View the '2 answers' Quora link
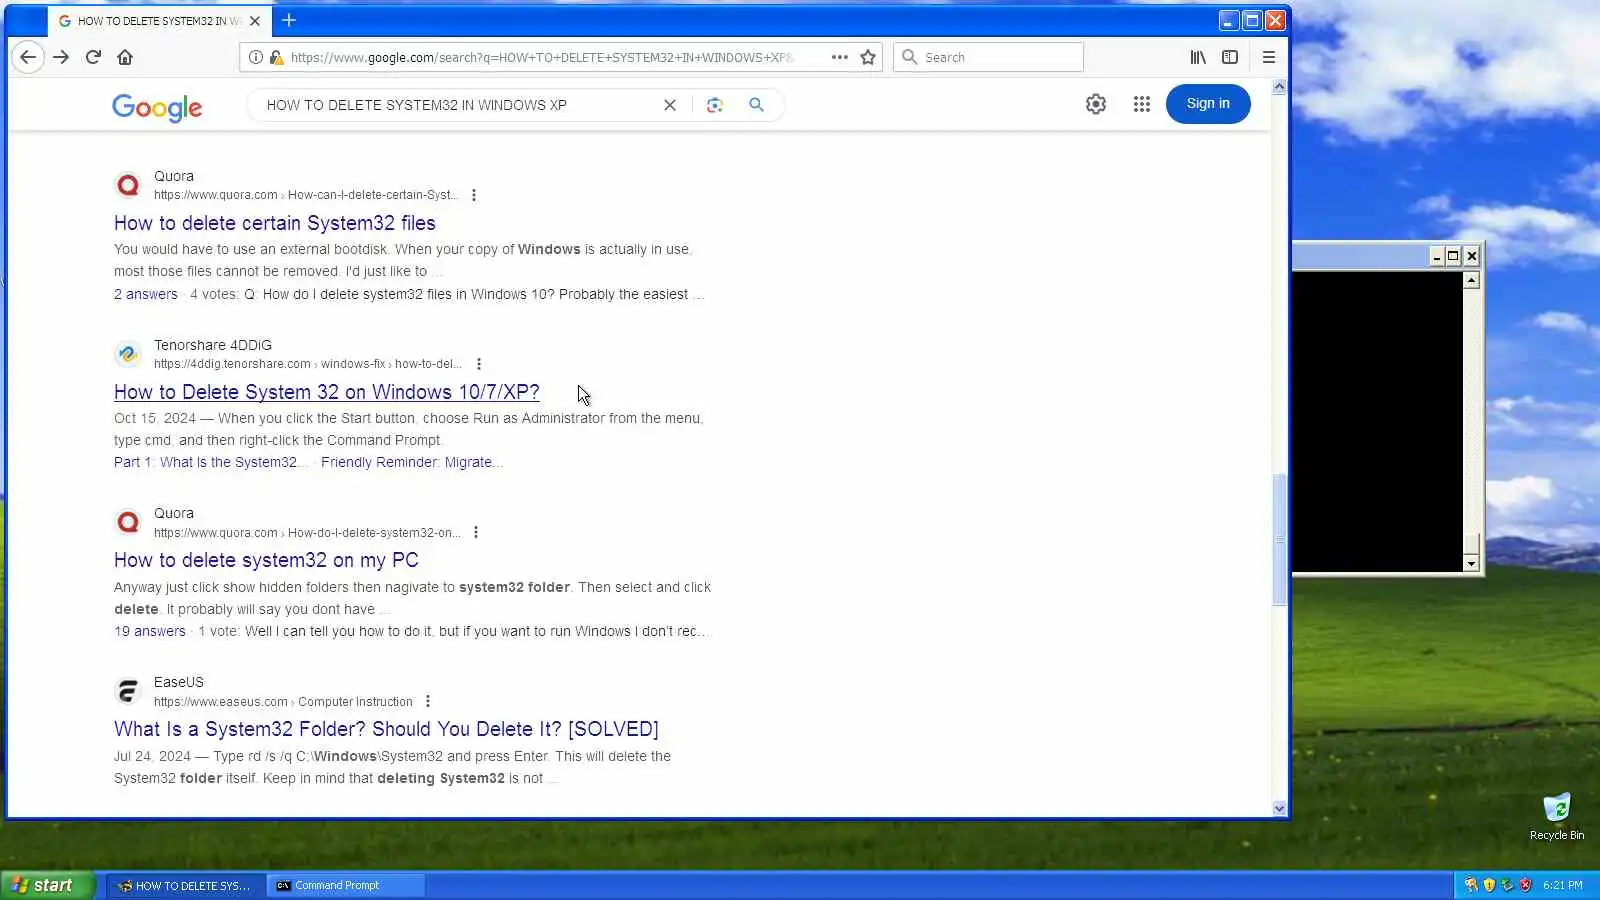This screenshot has height=900, width=1600. (146, 295)
